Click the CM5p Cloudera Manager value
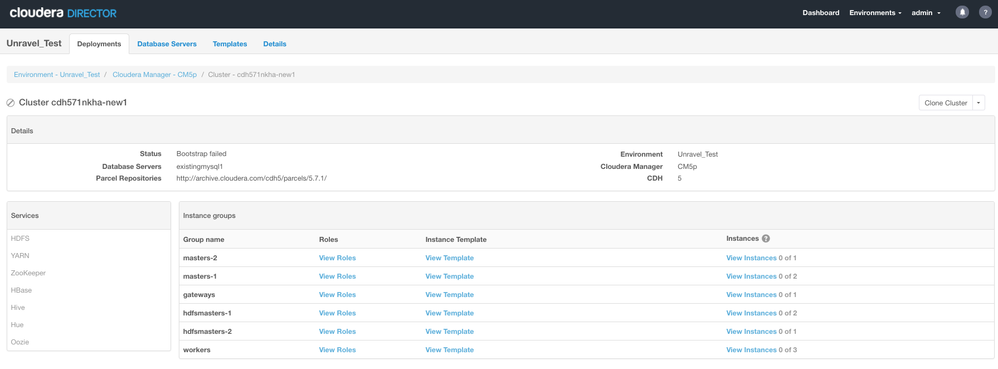 click(688, 166)
